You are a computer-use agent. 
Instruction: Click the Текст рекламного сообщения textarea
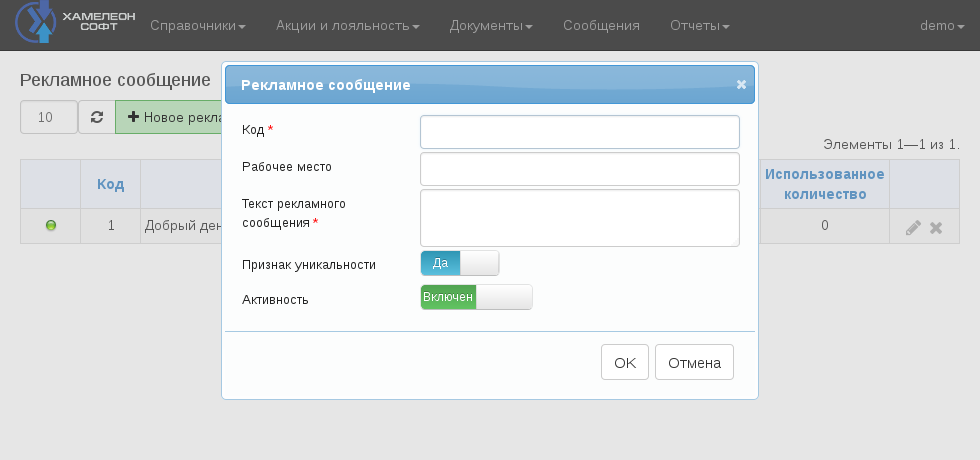coord(580,218)
